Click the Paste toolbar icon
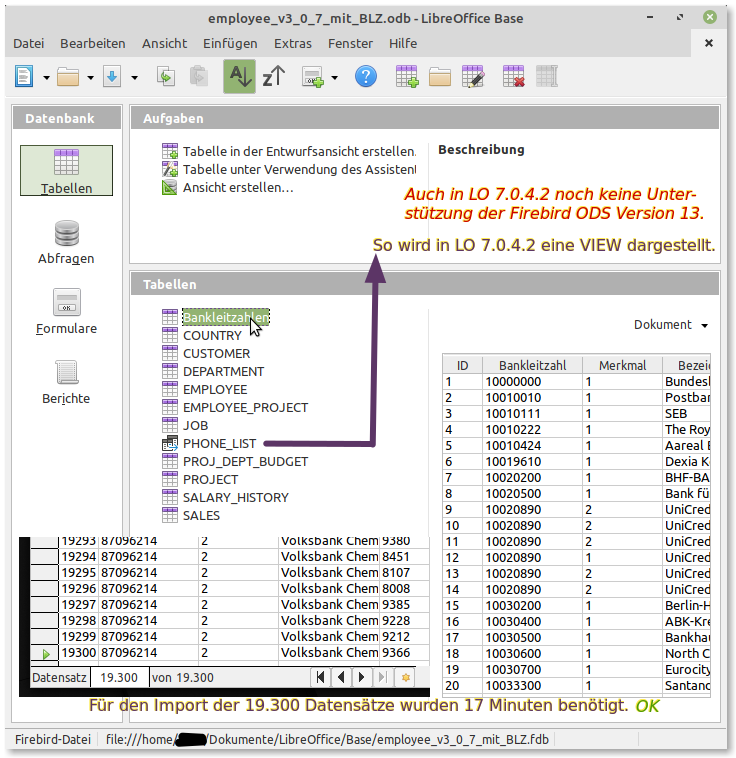This screenshot has width=736, height=758. coord(198,76)
